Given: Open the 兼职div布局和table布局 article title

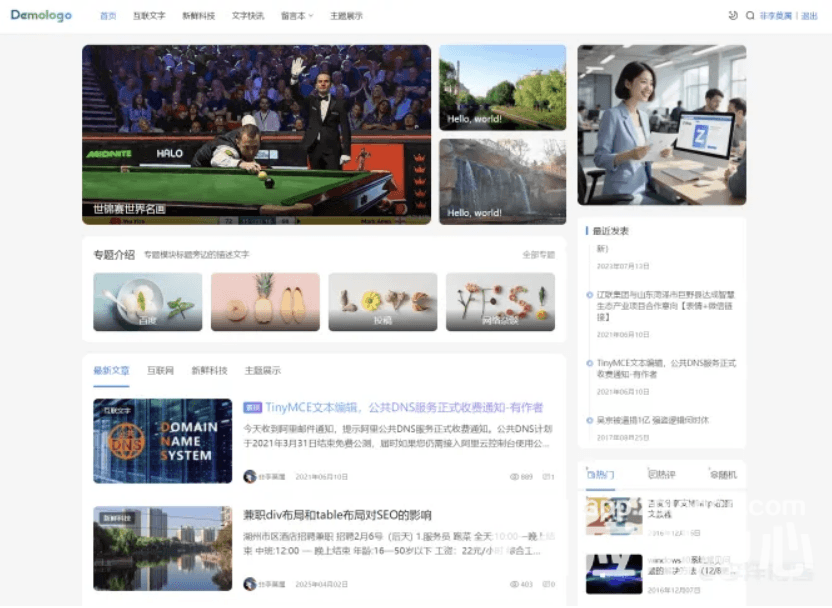Looking at the screenshot, I should click(x=337, y=515).
